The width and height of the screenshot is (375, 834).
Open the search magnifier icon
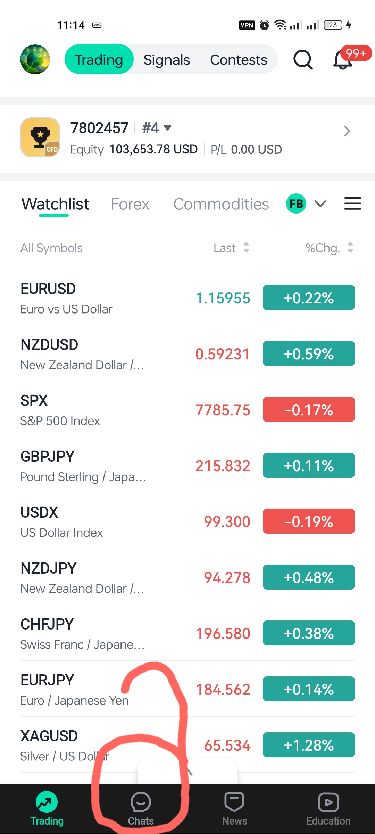(303, 60)
